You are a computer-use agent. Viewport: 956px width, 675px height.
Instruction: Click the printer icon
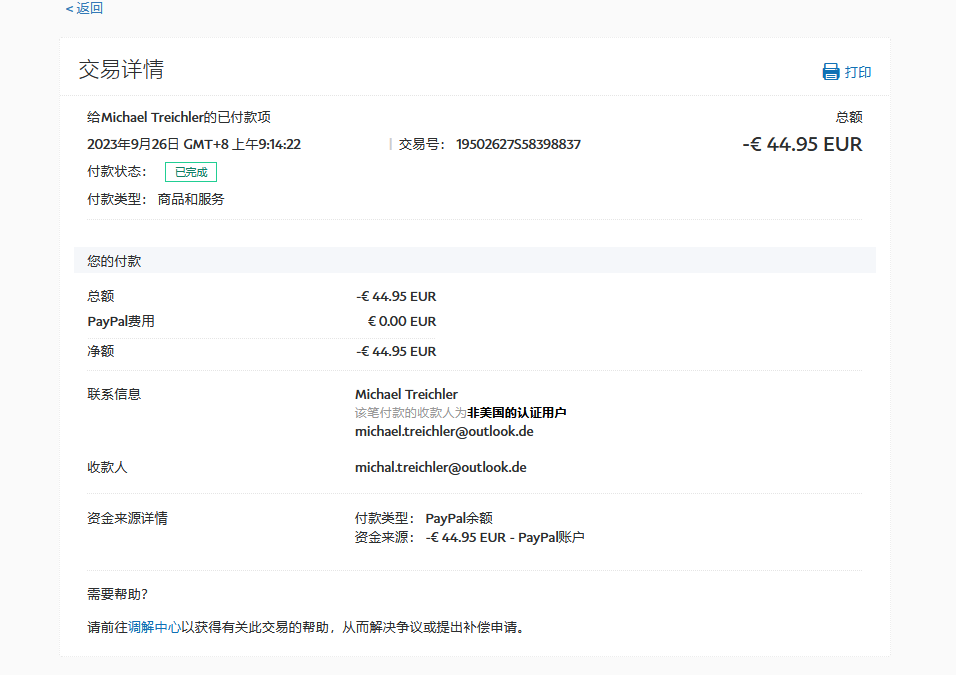point(830,72)
